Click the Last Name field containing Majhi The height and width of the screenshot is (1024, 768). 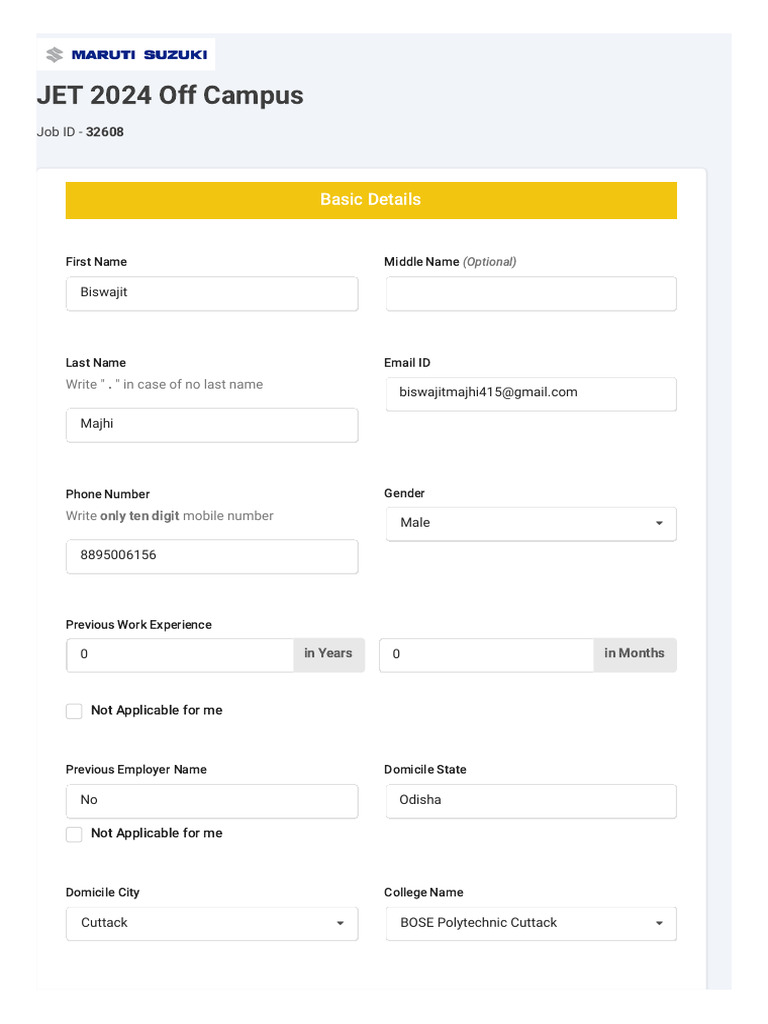(212, 425)
